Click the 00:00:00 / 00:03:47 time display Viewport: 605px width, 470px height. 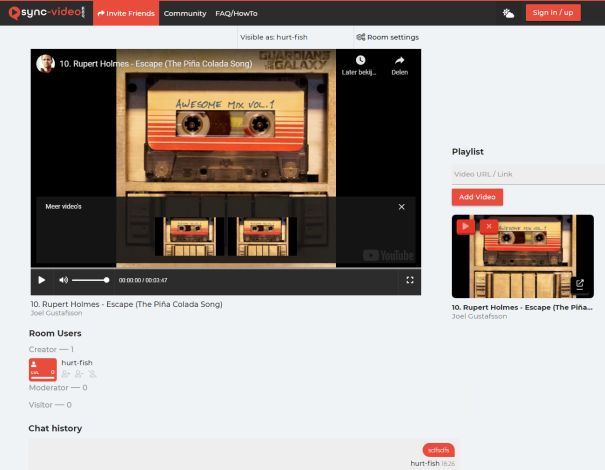(x=143, y=280)
